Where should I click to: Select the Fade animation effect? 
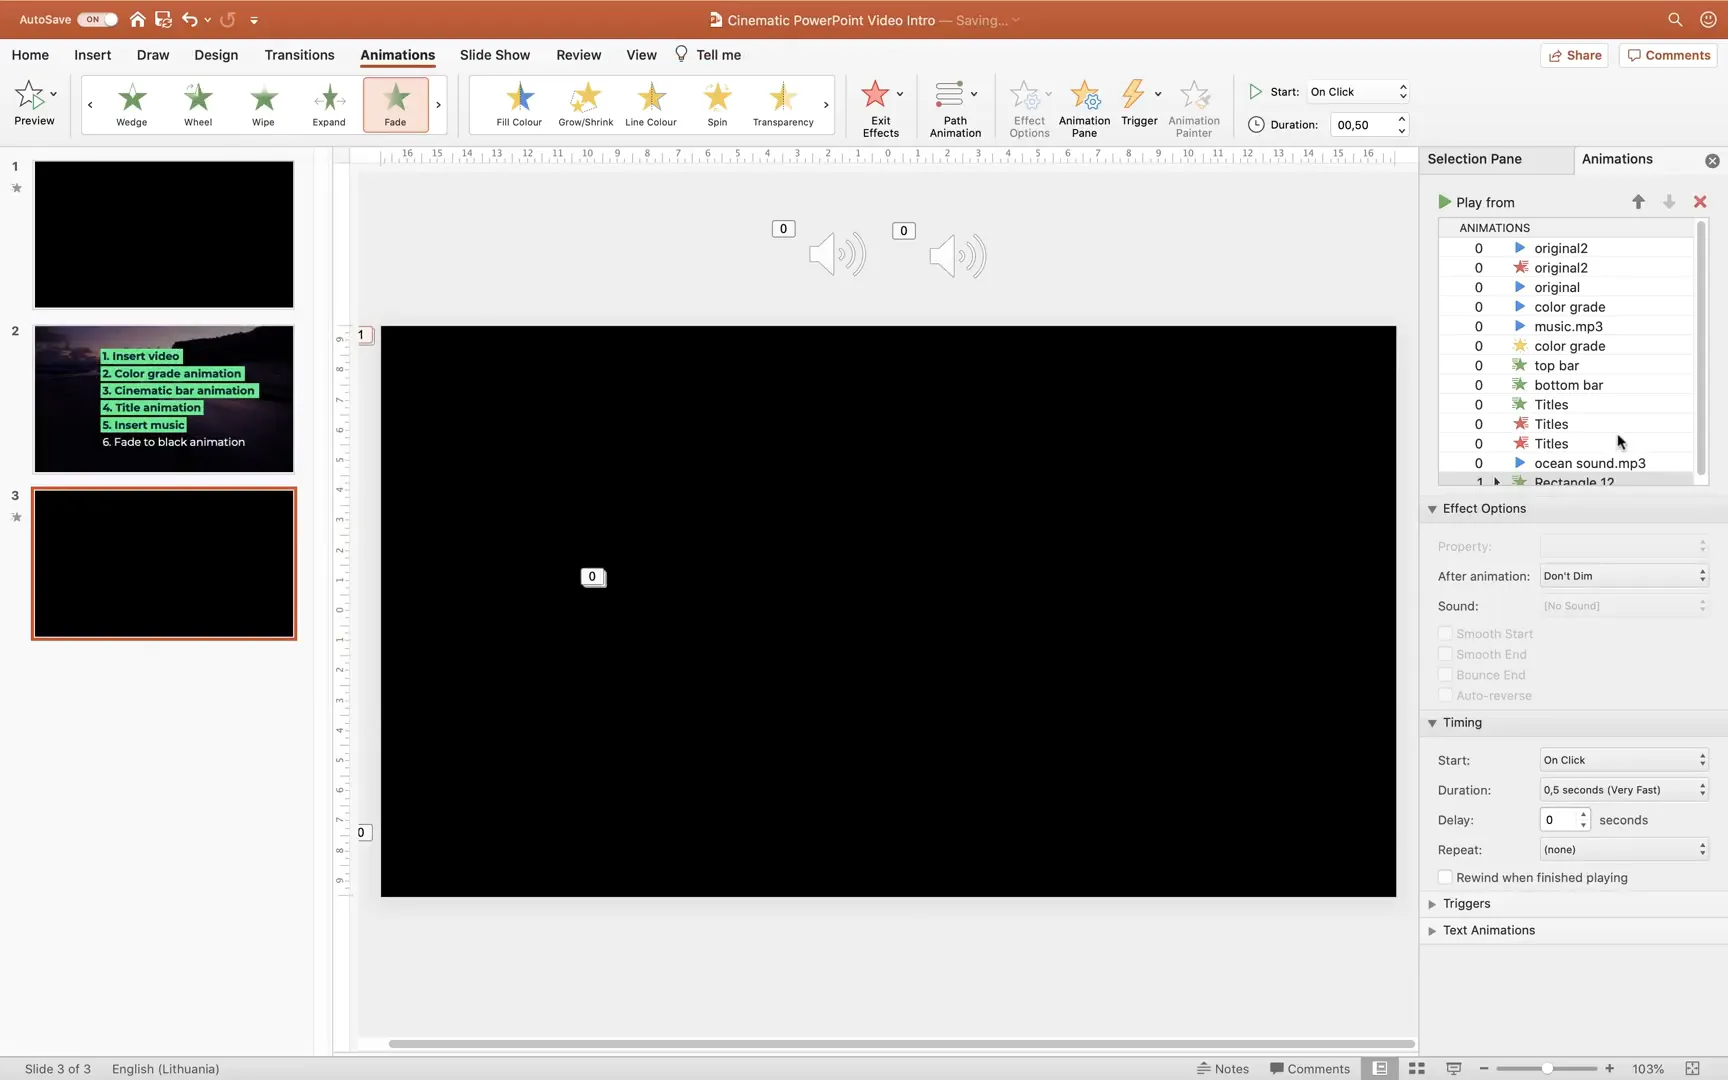pyautogui.click(x=395, y=104)
